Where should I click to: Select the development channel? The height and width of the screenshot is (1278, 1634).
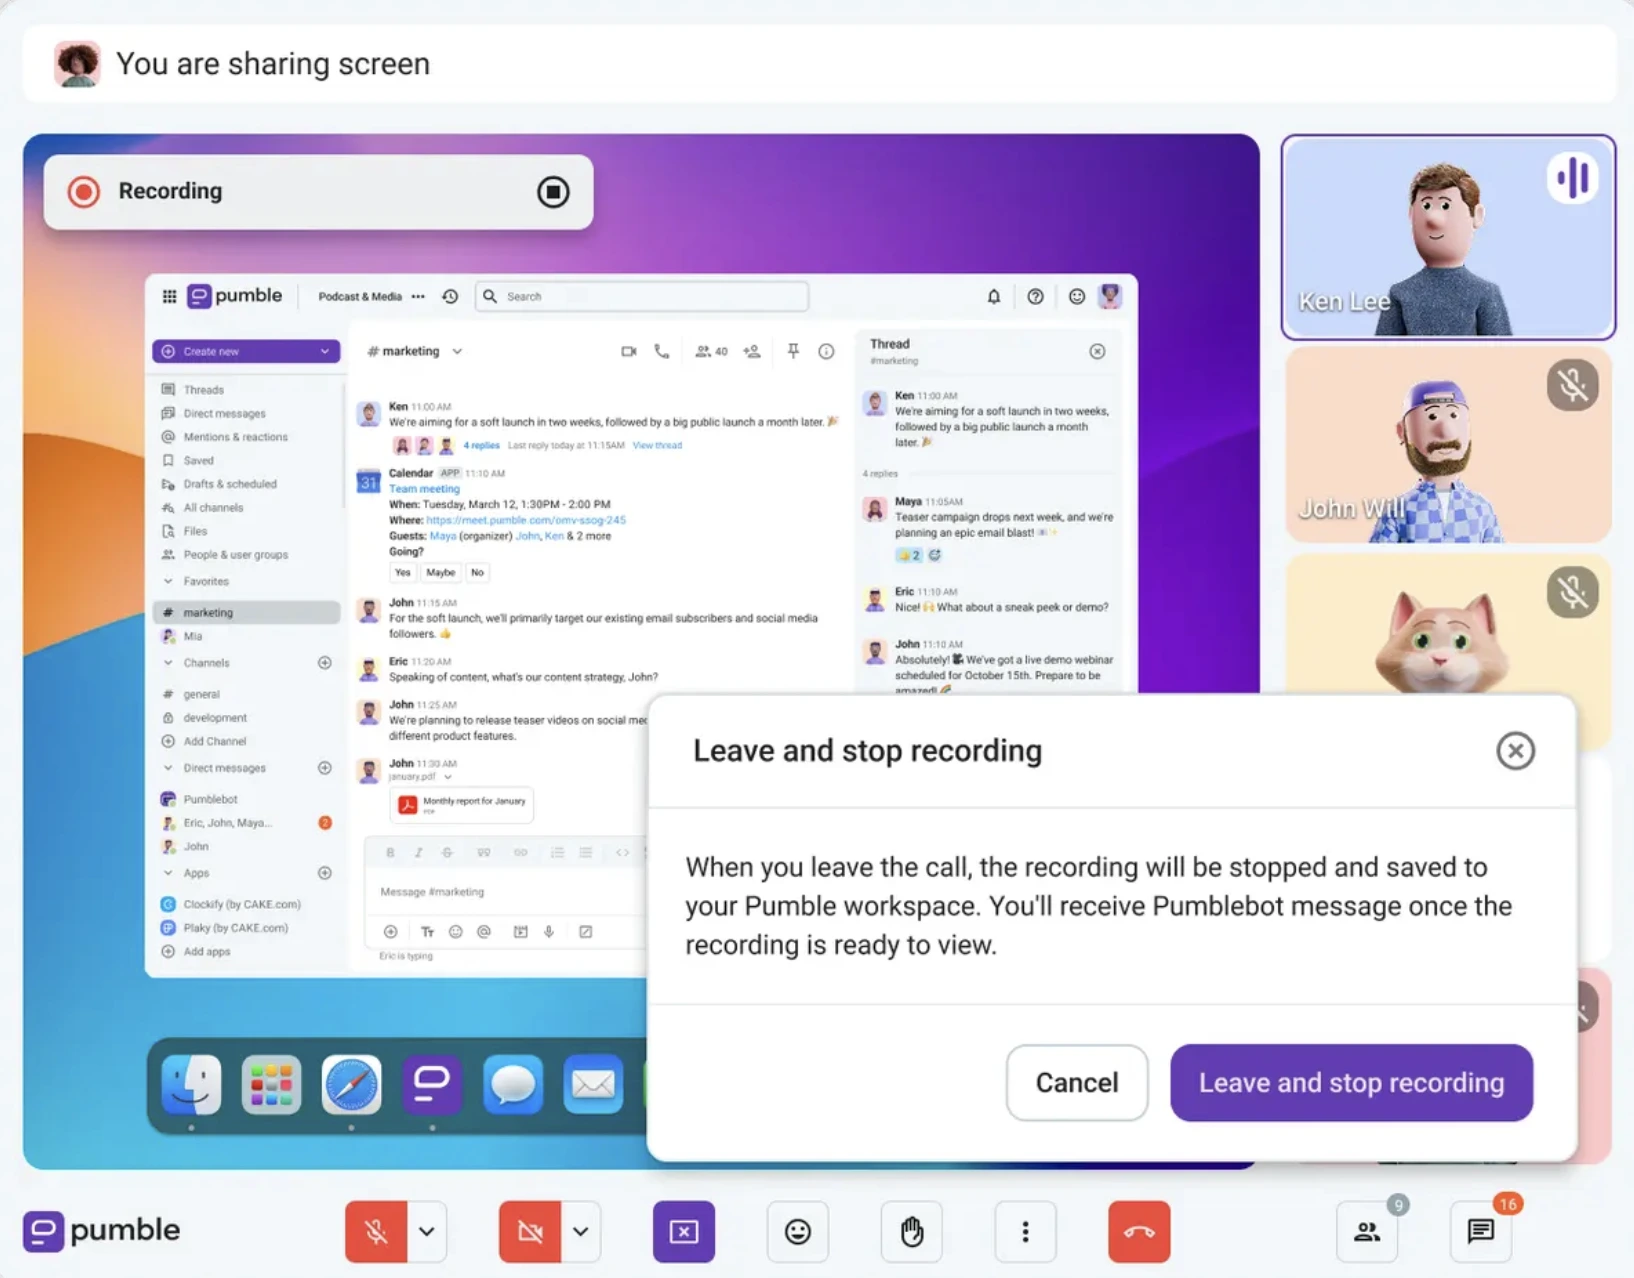(x=215, y=718)
